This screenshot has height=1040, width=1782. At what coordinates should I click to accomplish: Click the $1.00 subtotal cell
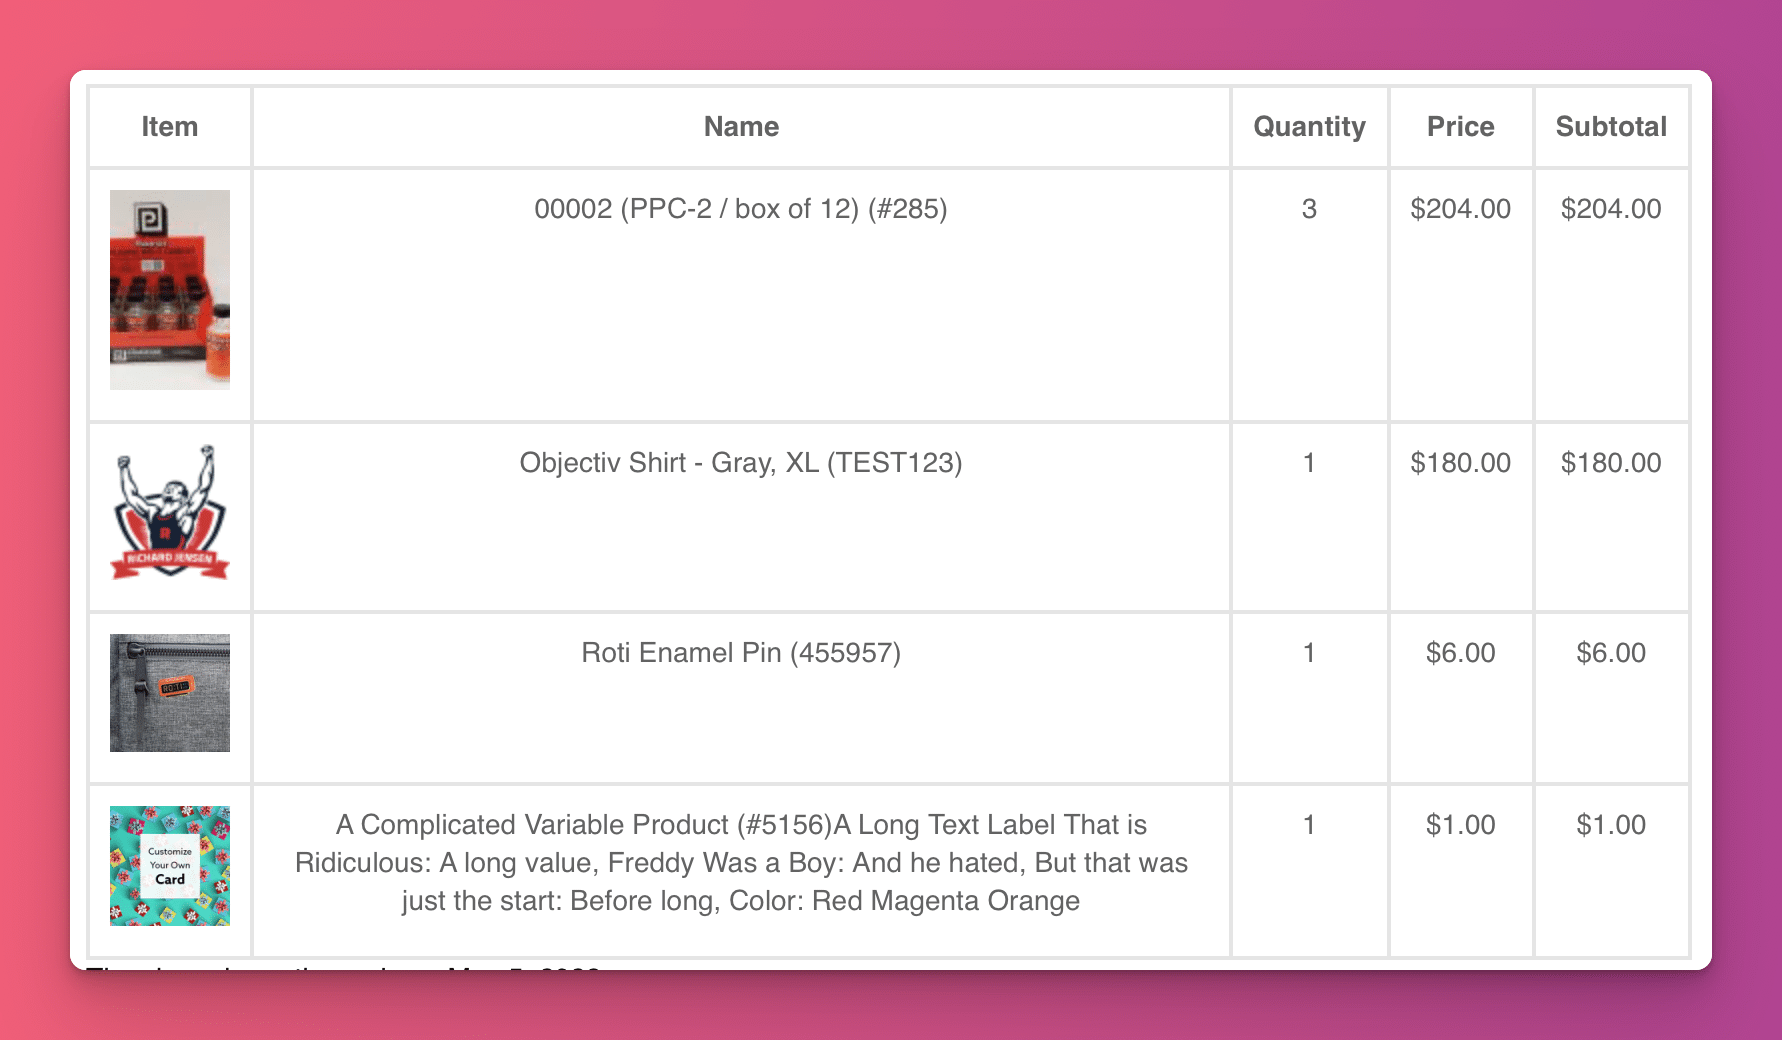[1611, 825]
